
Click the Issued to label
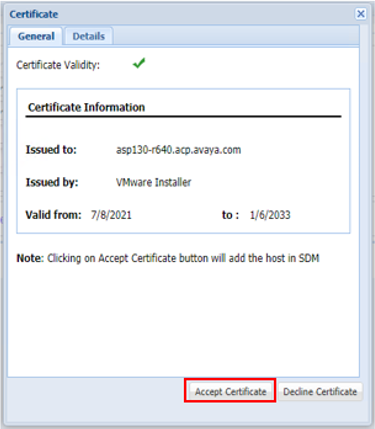click(x=51, y=150)
